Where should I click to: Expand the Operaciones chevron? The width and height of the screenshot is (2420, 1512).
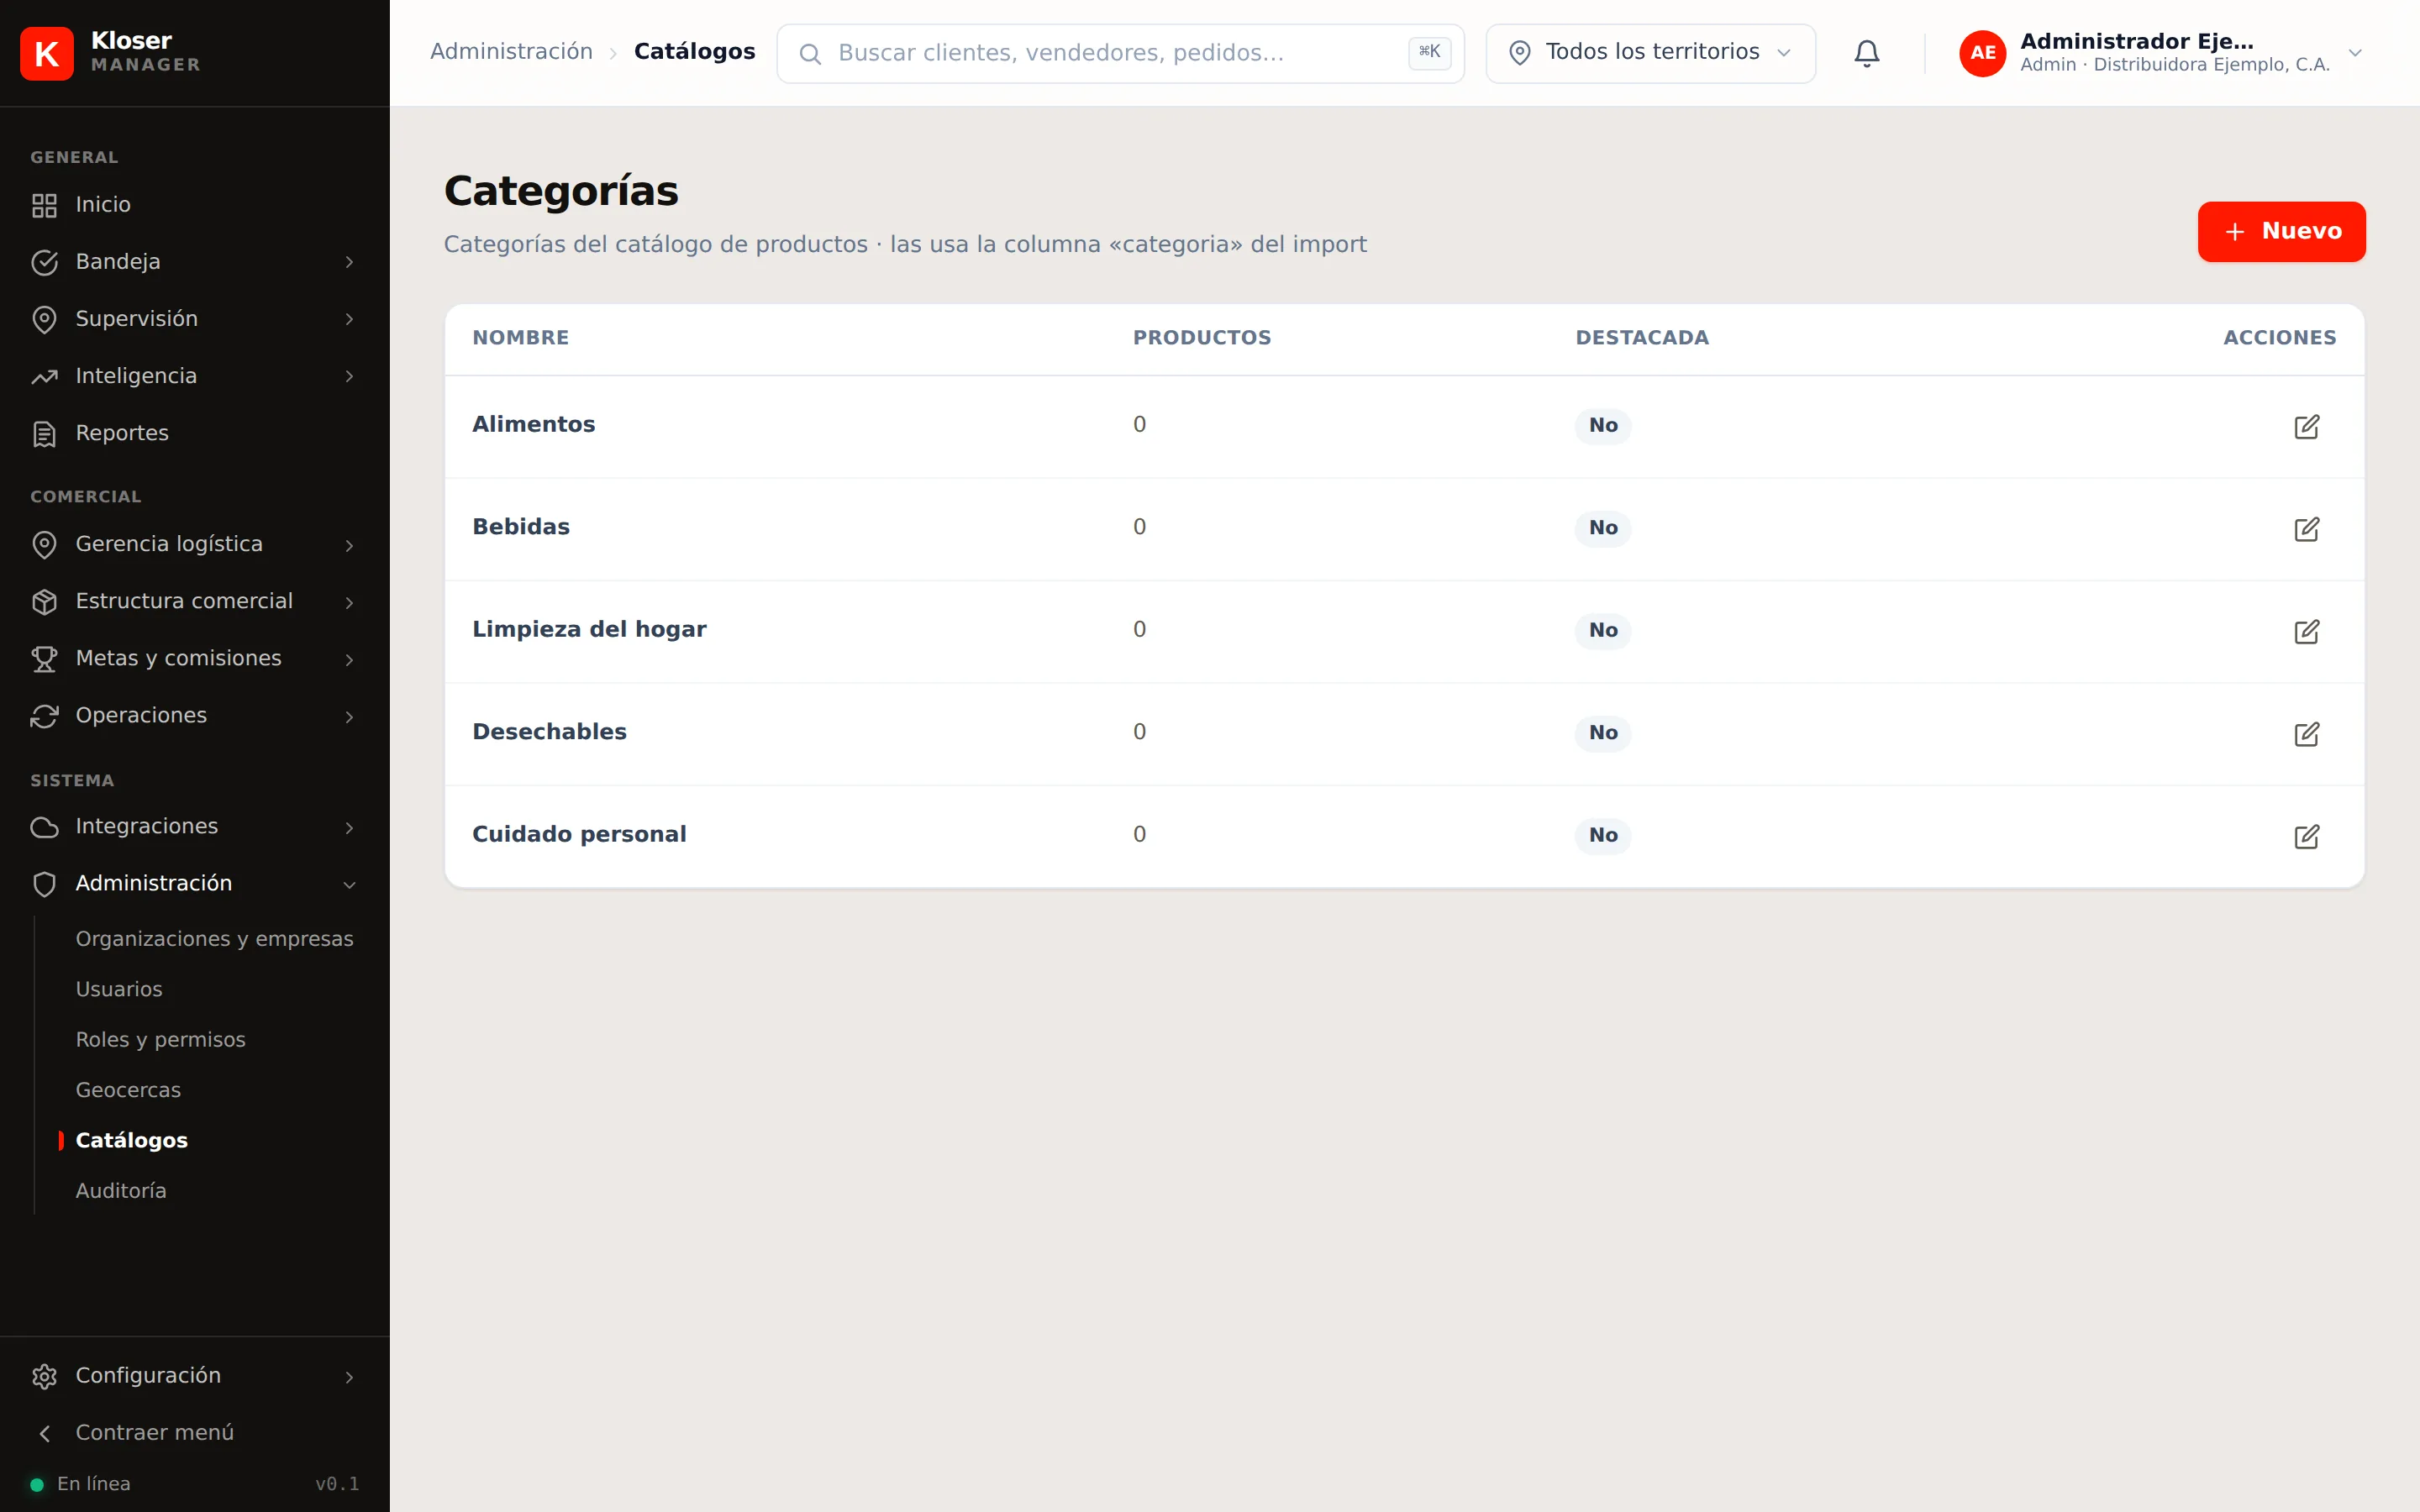pyautogui.click(x=349, y=716)
